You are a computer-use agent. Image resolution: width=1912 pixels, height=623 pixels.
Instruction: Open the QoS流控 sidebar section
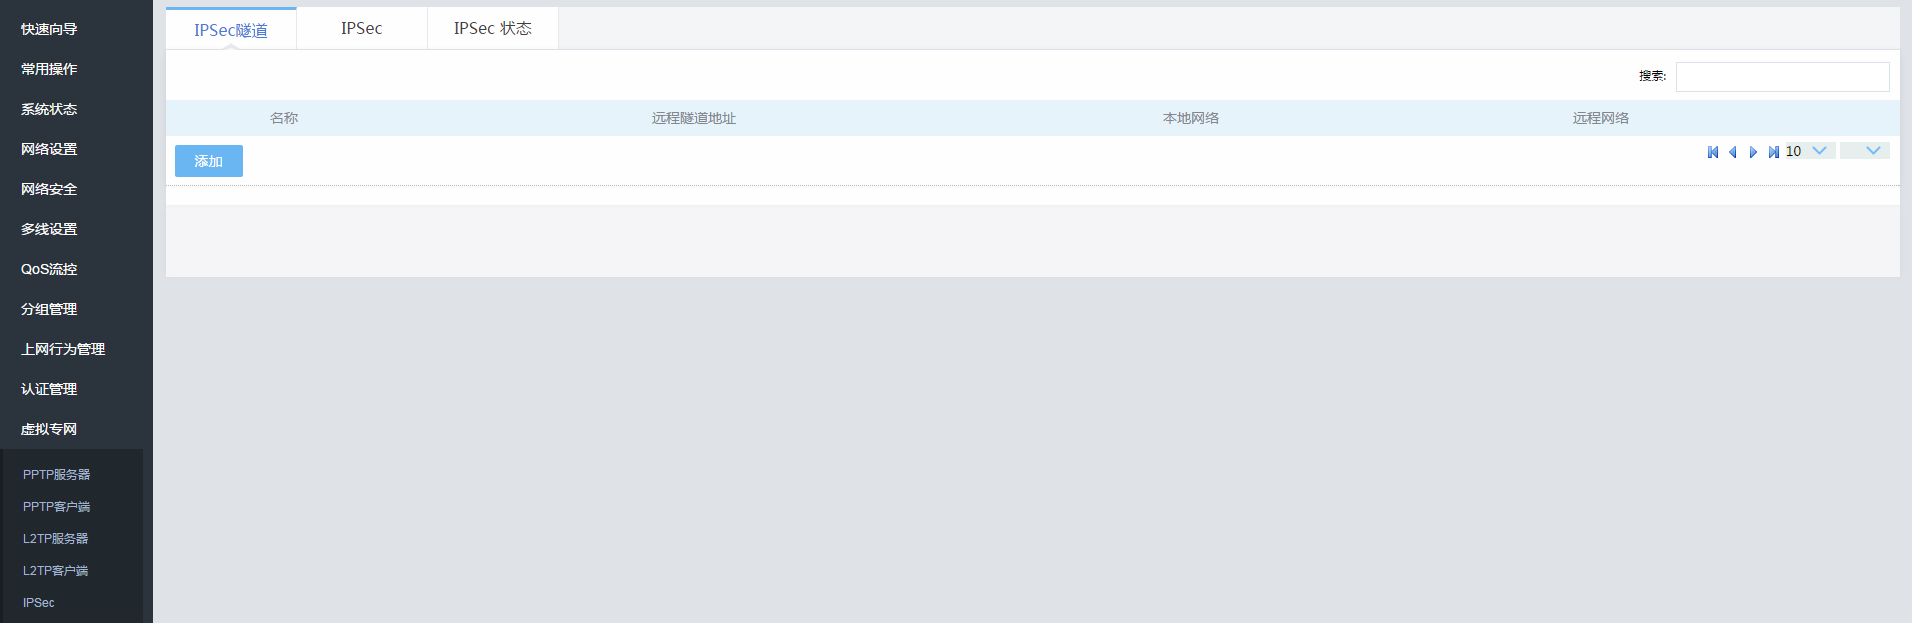[49, 269]
